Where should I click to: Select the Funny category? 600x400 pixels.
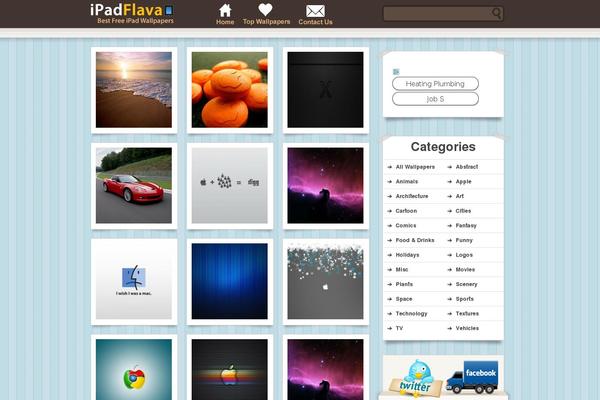464,240
